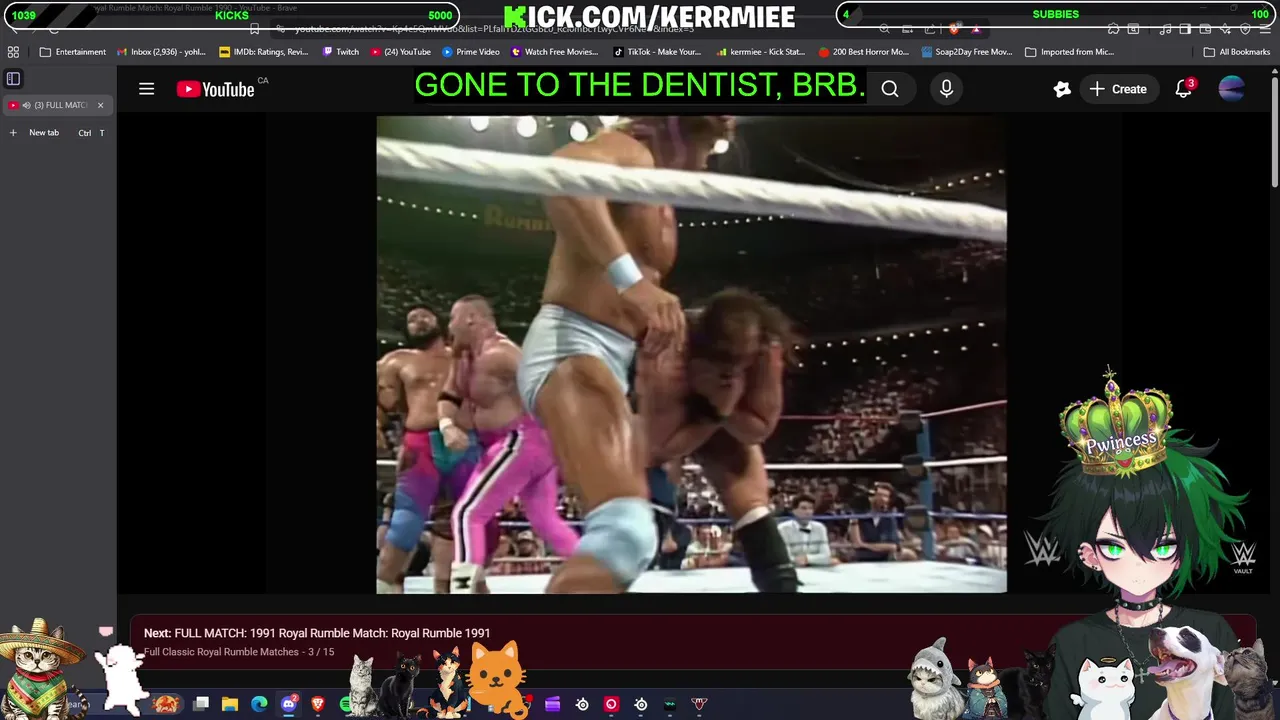Select the FULL MATCH vertical tab
This screenshot has height=720, width=1280.
pos(57,105)
